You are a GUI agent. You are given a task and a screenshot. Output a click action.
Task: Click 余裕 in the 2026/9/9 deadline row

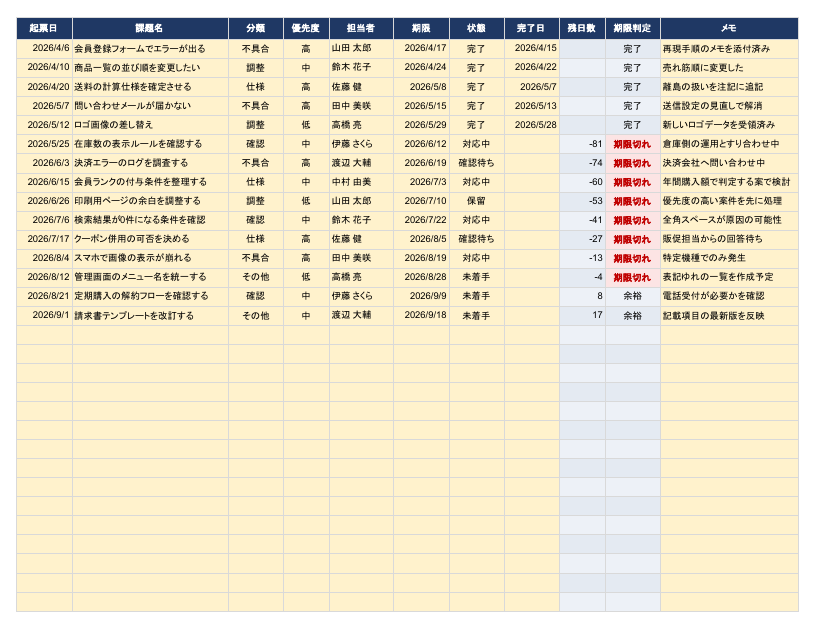click(633, 296)
